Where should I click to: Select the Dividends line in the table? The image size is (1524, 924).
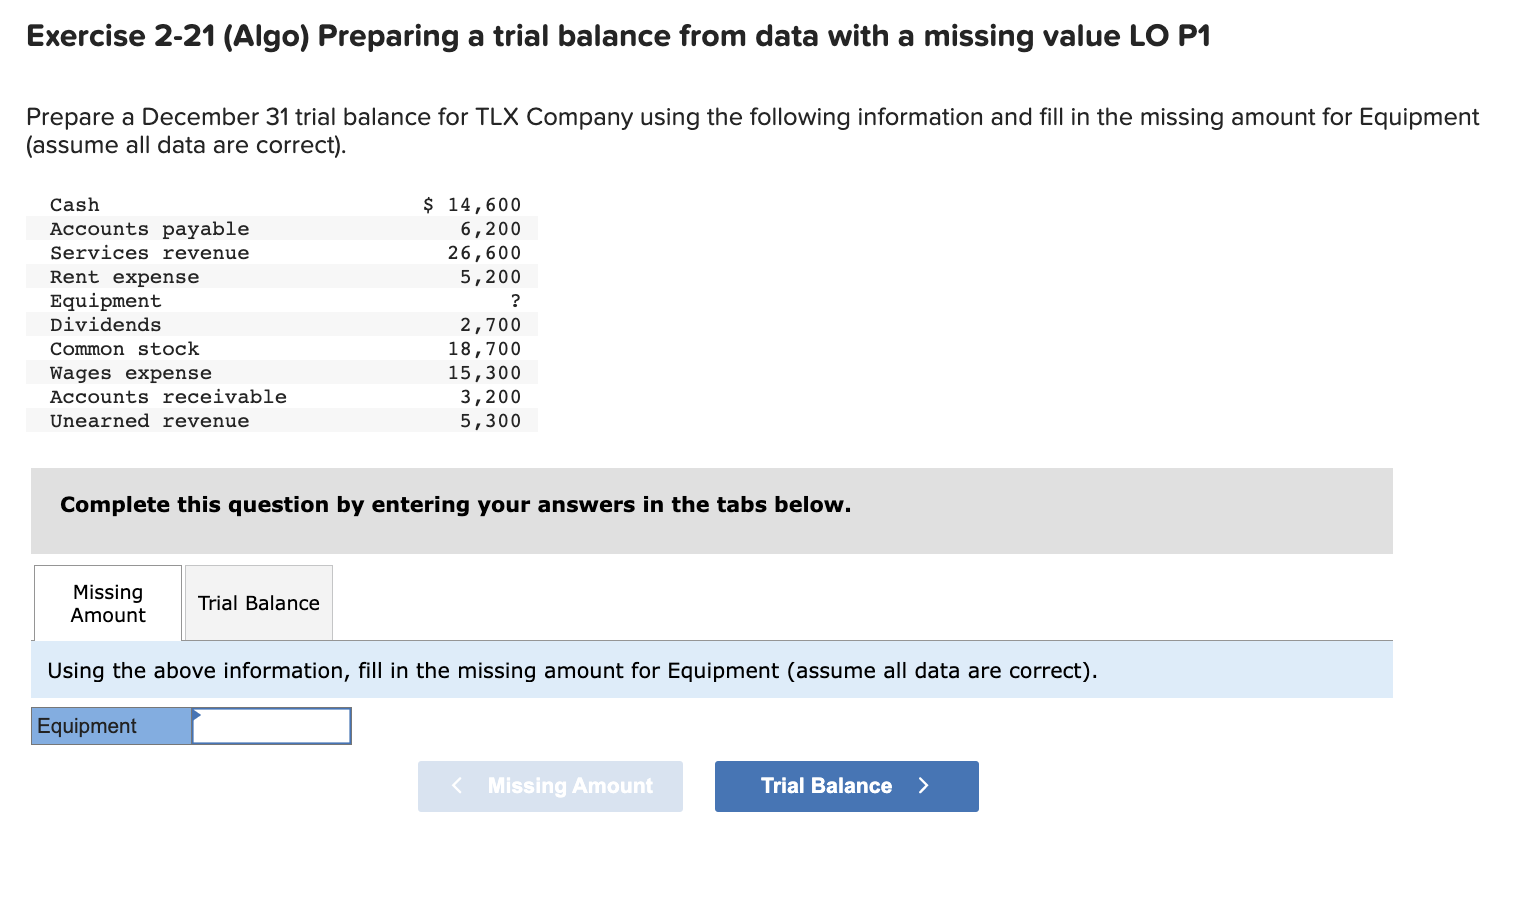click(x=280, y=324)
